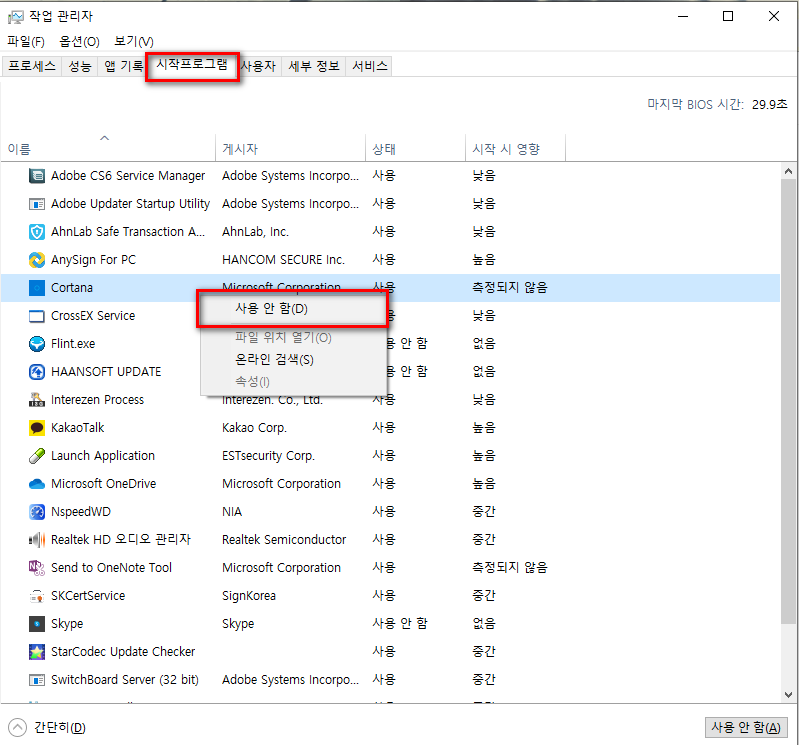
Task: Click the AhnLab, Inc. publisher cell
Action: pos(255,232)
